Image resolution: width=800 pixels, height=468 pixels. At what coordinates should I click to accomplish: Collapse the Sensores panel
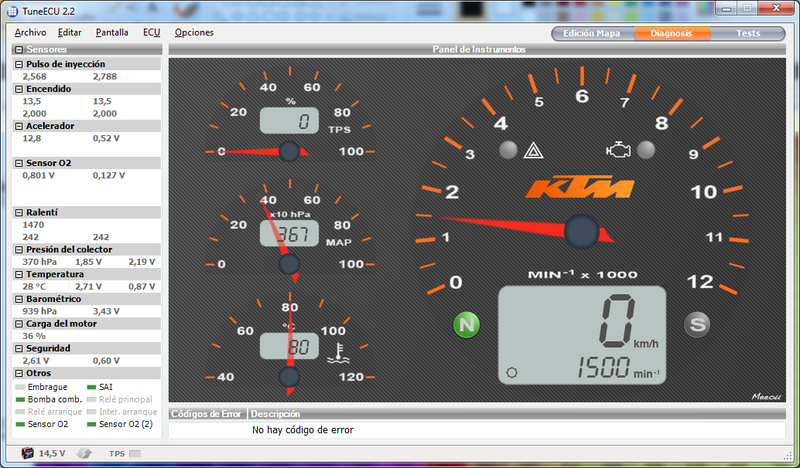(19, 50)
